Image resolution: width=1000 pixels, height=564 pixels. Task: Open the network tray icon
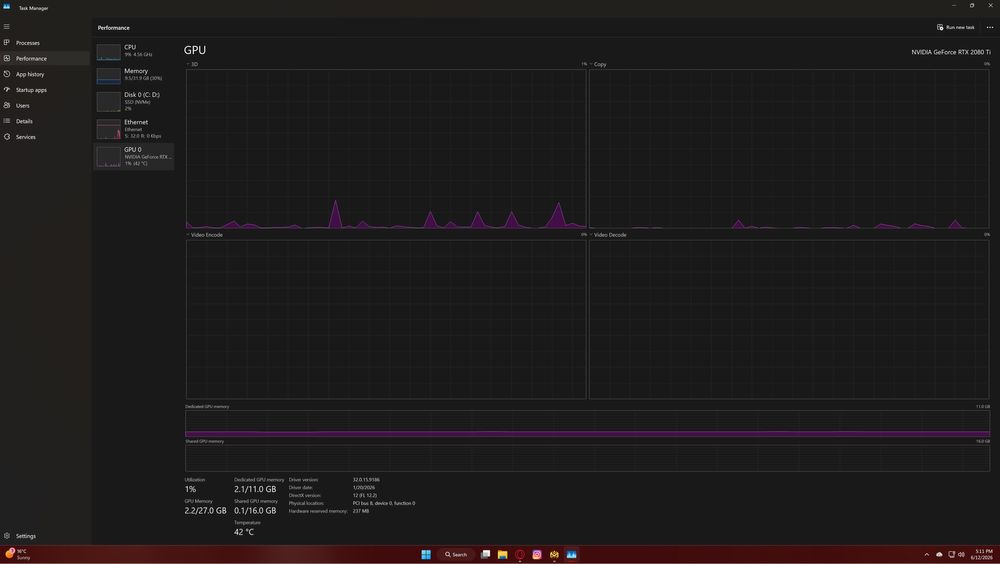point(951,554)
